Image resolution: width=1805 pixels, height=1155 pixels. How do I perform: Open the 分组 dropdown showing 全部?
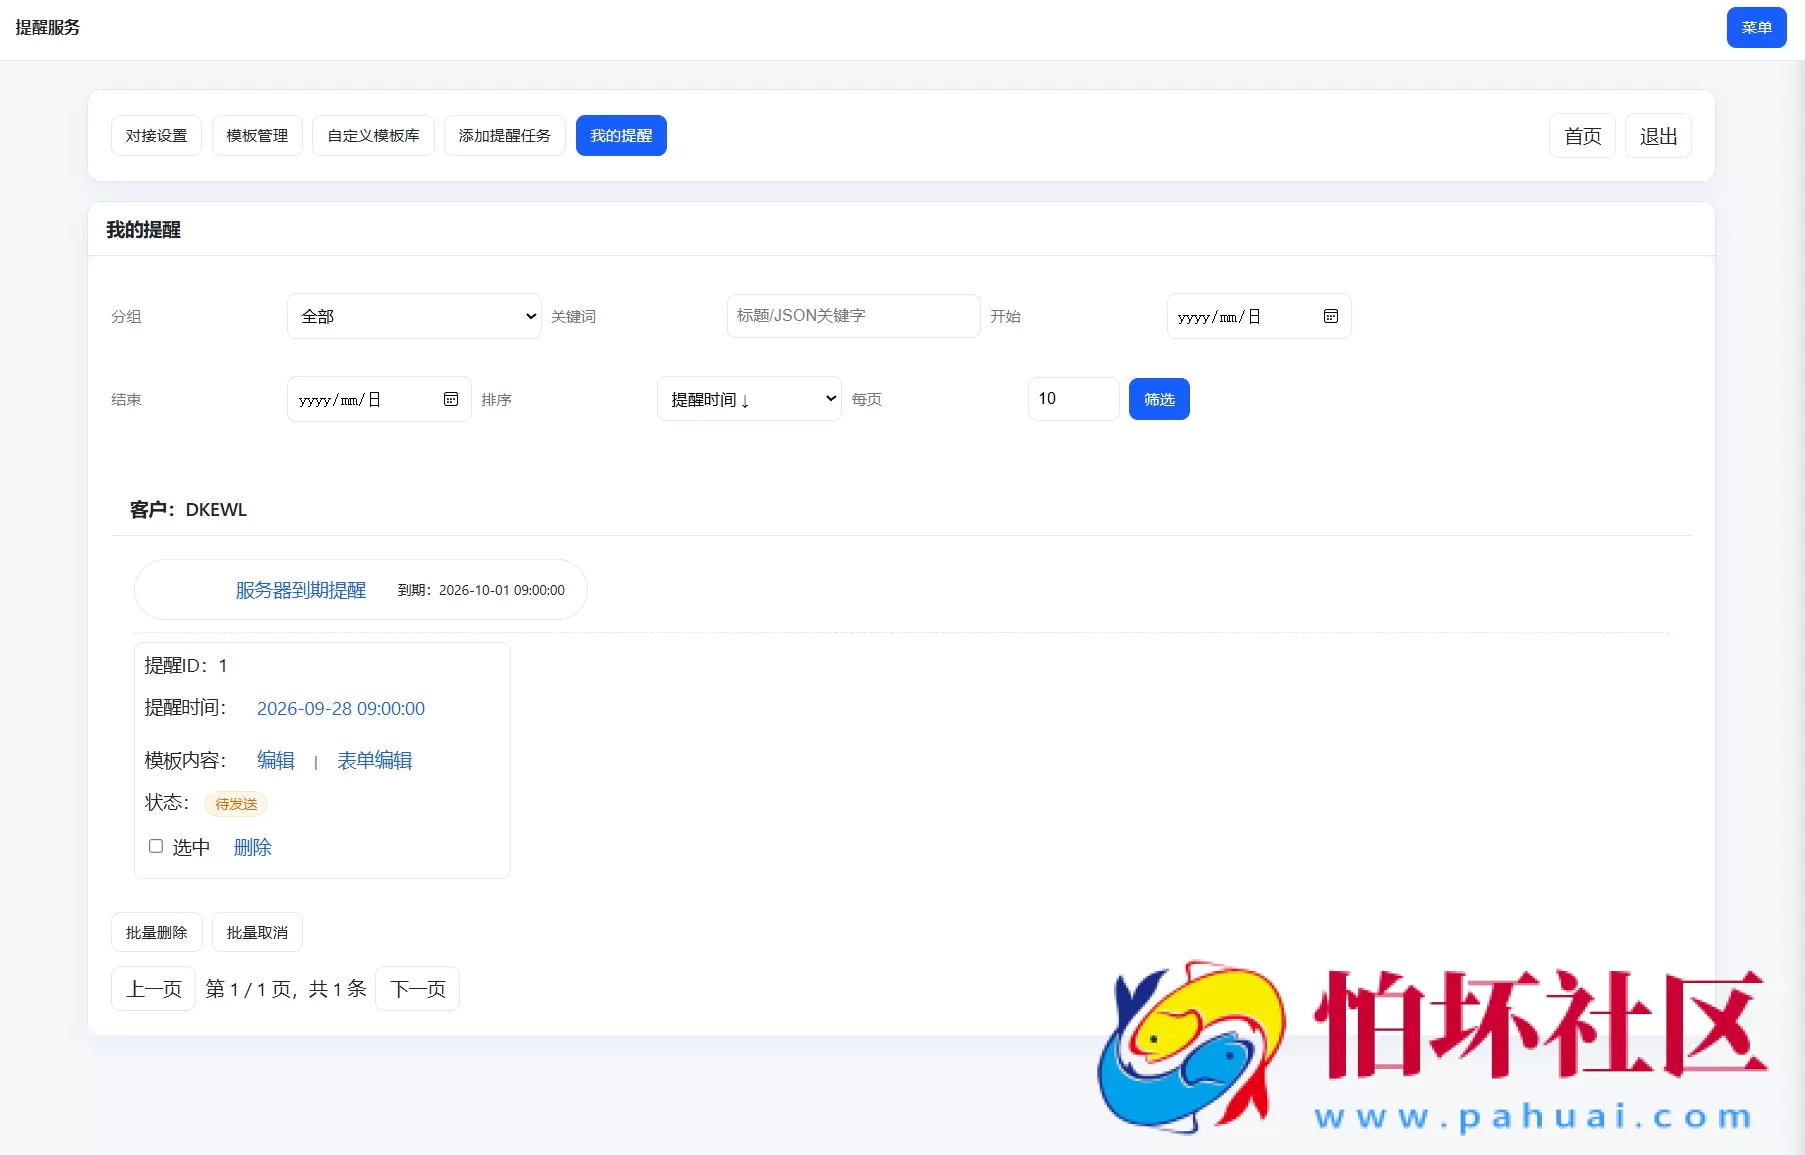coord(413,316)
